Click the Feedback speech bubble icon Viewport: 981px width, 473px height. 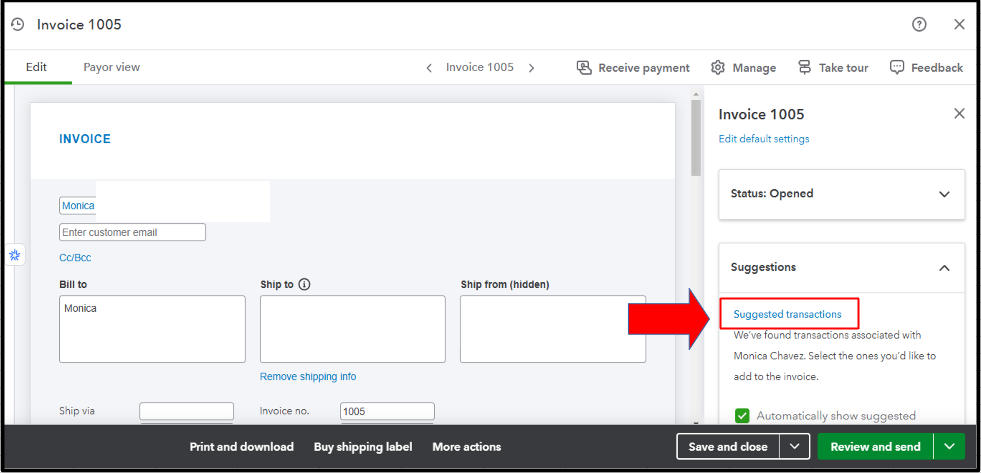point(897,68)
